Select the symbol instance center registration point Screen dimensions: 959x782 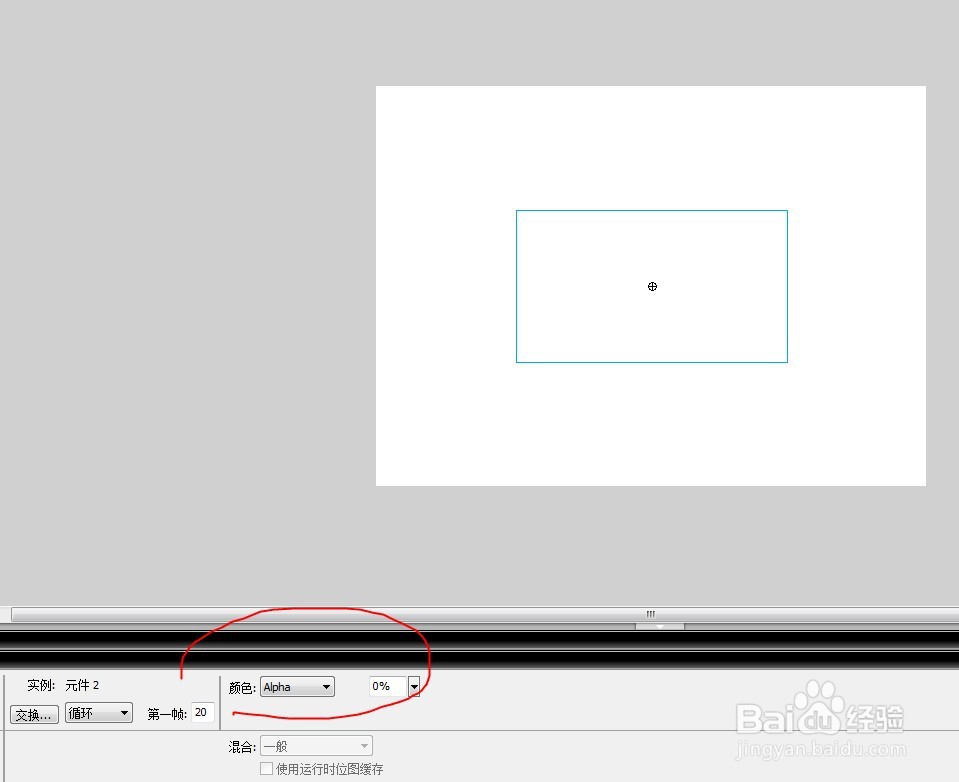(x=652, y=286)
